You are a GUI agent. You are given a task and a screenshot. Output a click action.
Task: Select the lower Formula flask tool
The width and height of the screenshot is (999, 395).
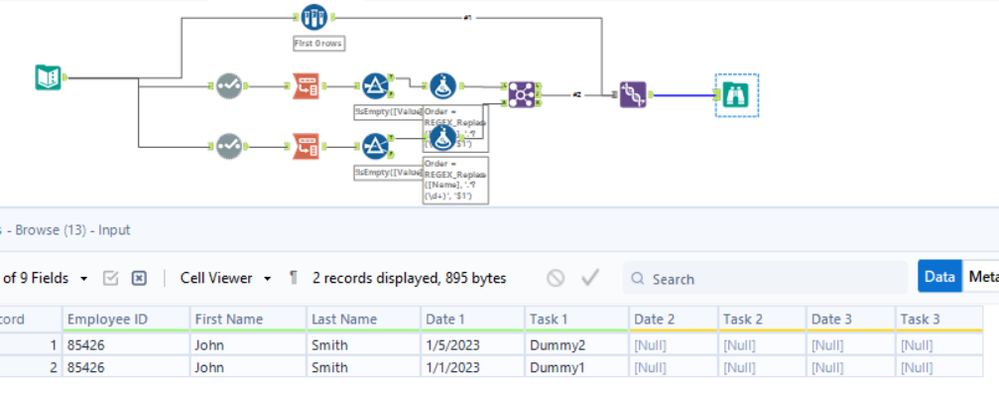[443, 137]
